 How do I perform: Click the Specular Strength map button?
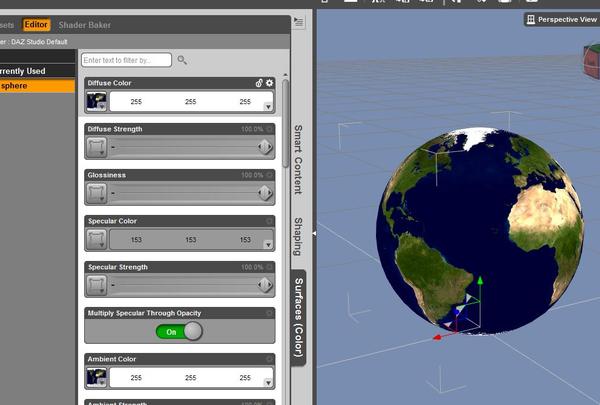click(x=96, y=285)
